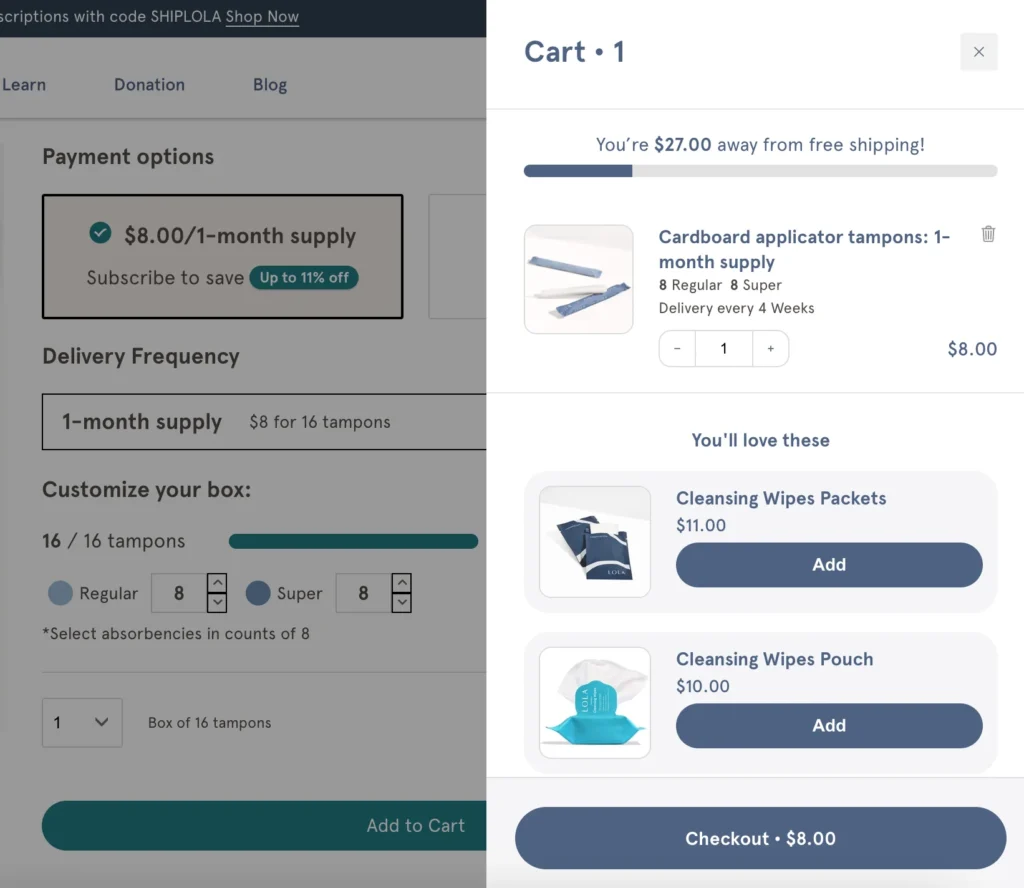Open the cardboard applicator tampons product image

[x=578, y=279]
